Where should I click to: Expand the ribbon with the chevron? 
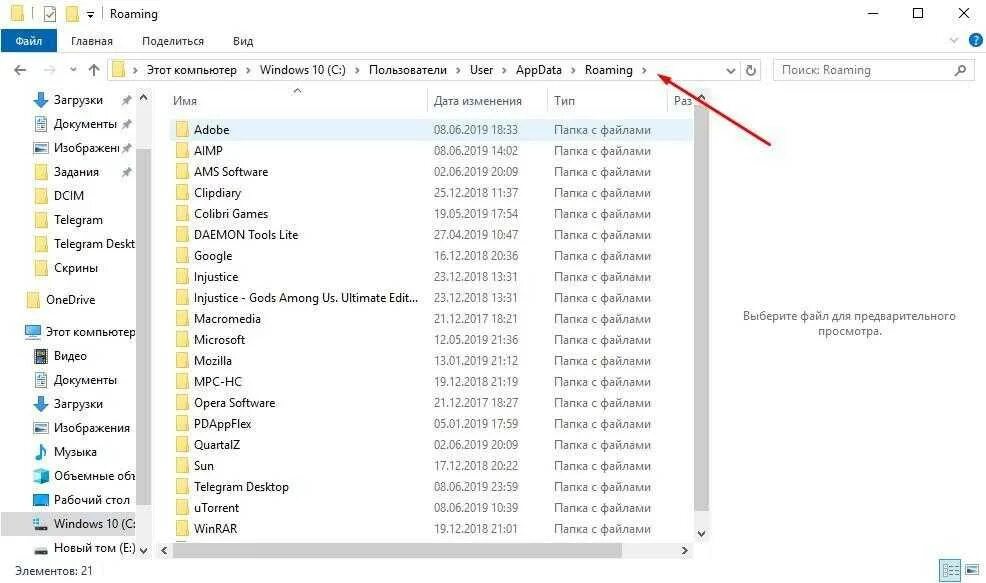(954, 40)
